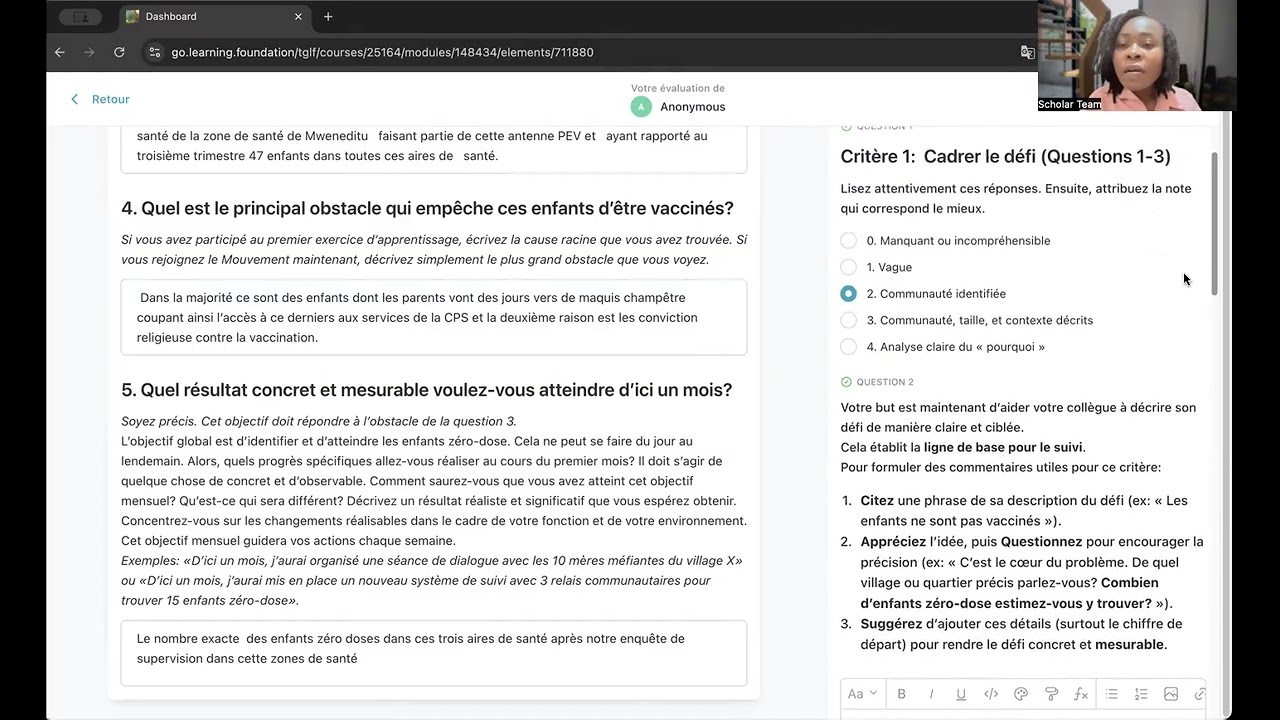Click the browser address bar URL
This screenshot has width=1280, height=720.
coord(382,52)
